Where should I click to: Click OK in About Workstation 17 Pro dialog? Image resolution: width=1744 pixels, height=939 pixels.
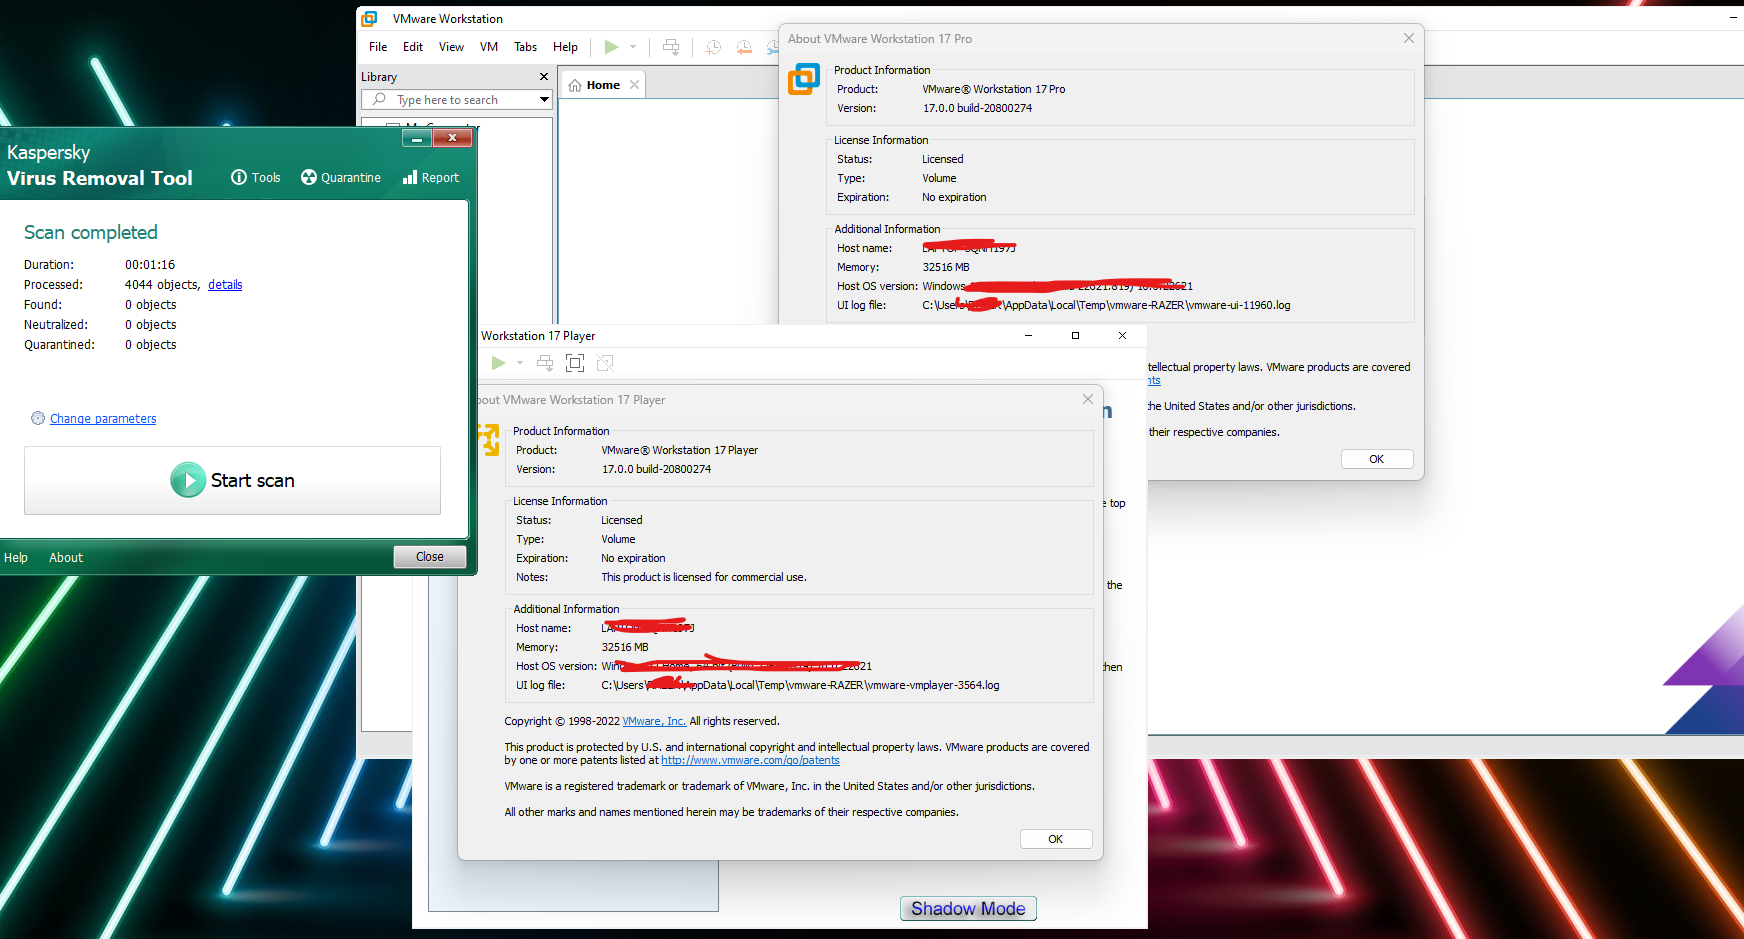click(x=1377, y=459)
